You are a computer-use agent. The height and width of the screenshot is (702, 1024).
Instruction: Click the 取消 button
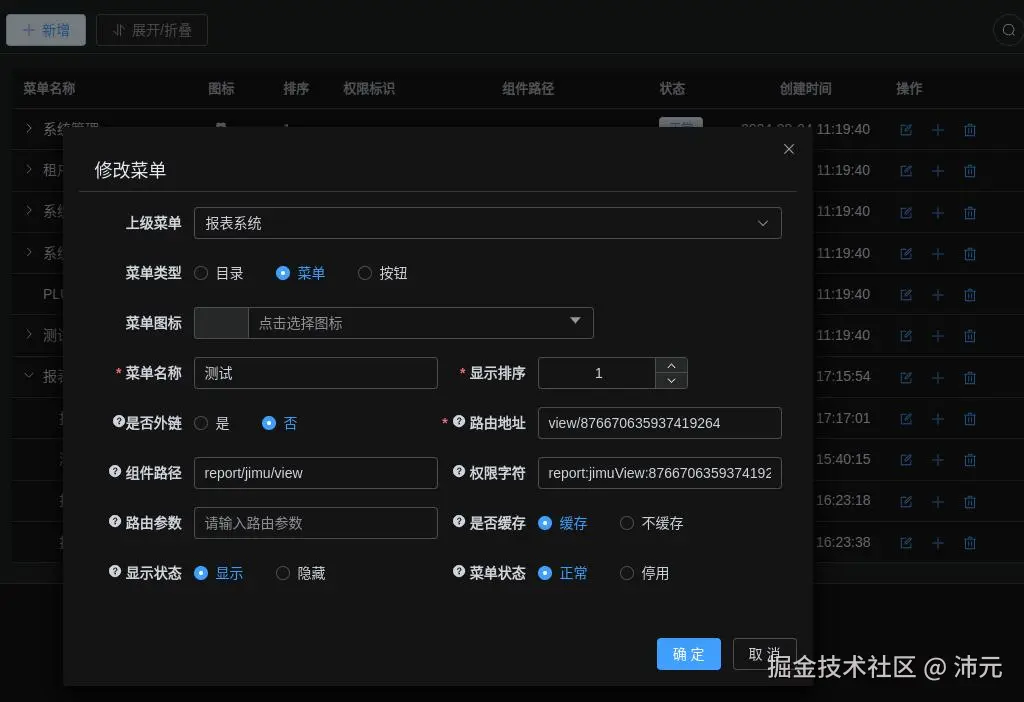pyautogui.click(x=765, y=654)
